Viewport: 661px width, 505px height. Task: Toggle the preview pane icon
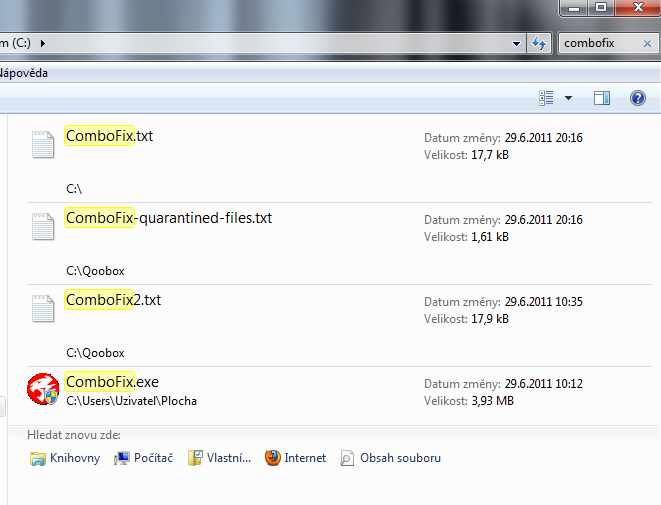(602, 98)
